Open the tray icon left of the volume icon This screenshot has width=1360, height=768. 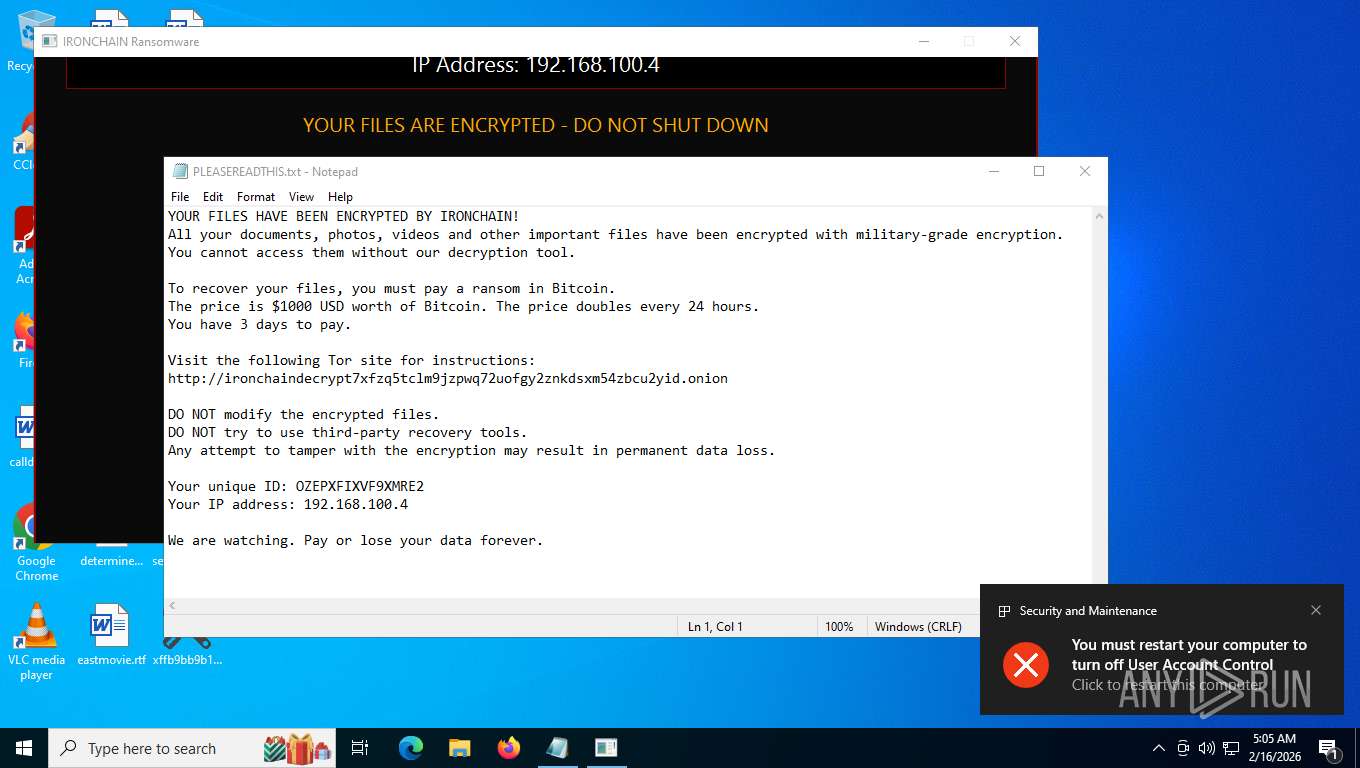[1183, 748]
